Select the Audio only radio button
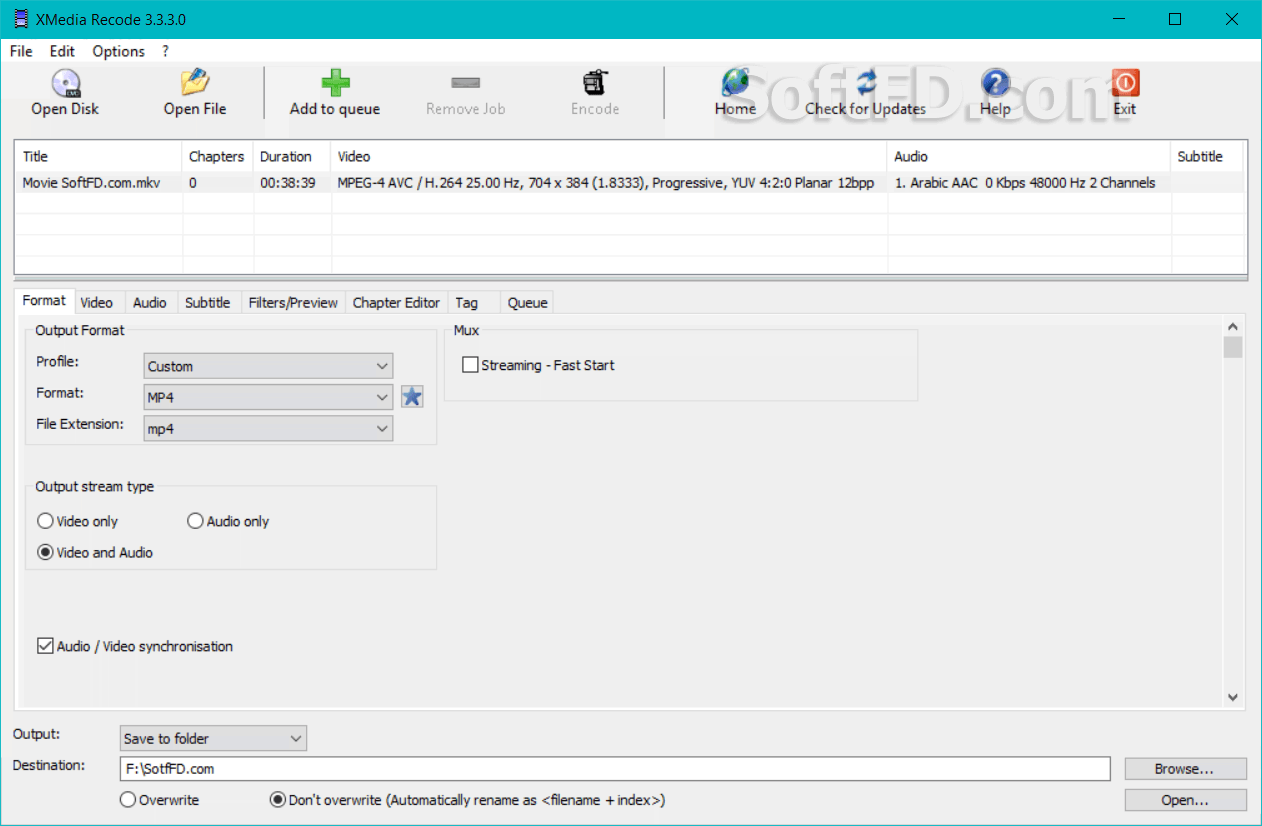The image size is (1262, 826). pos(195,521)
